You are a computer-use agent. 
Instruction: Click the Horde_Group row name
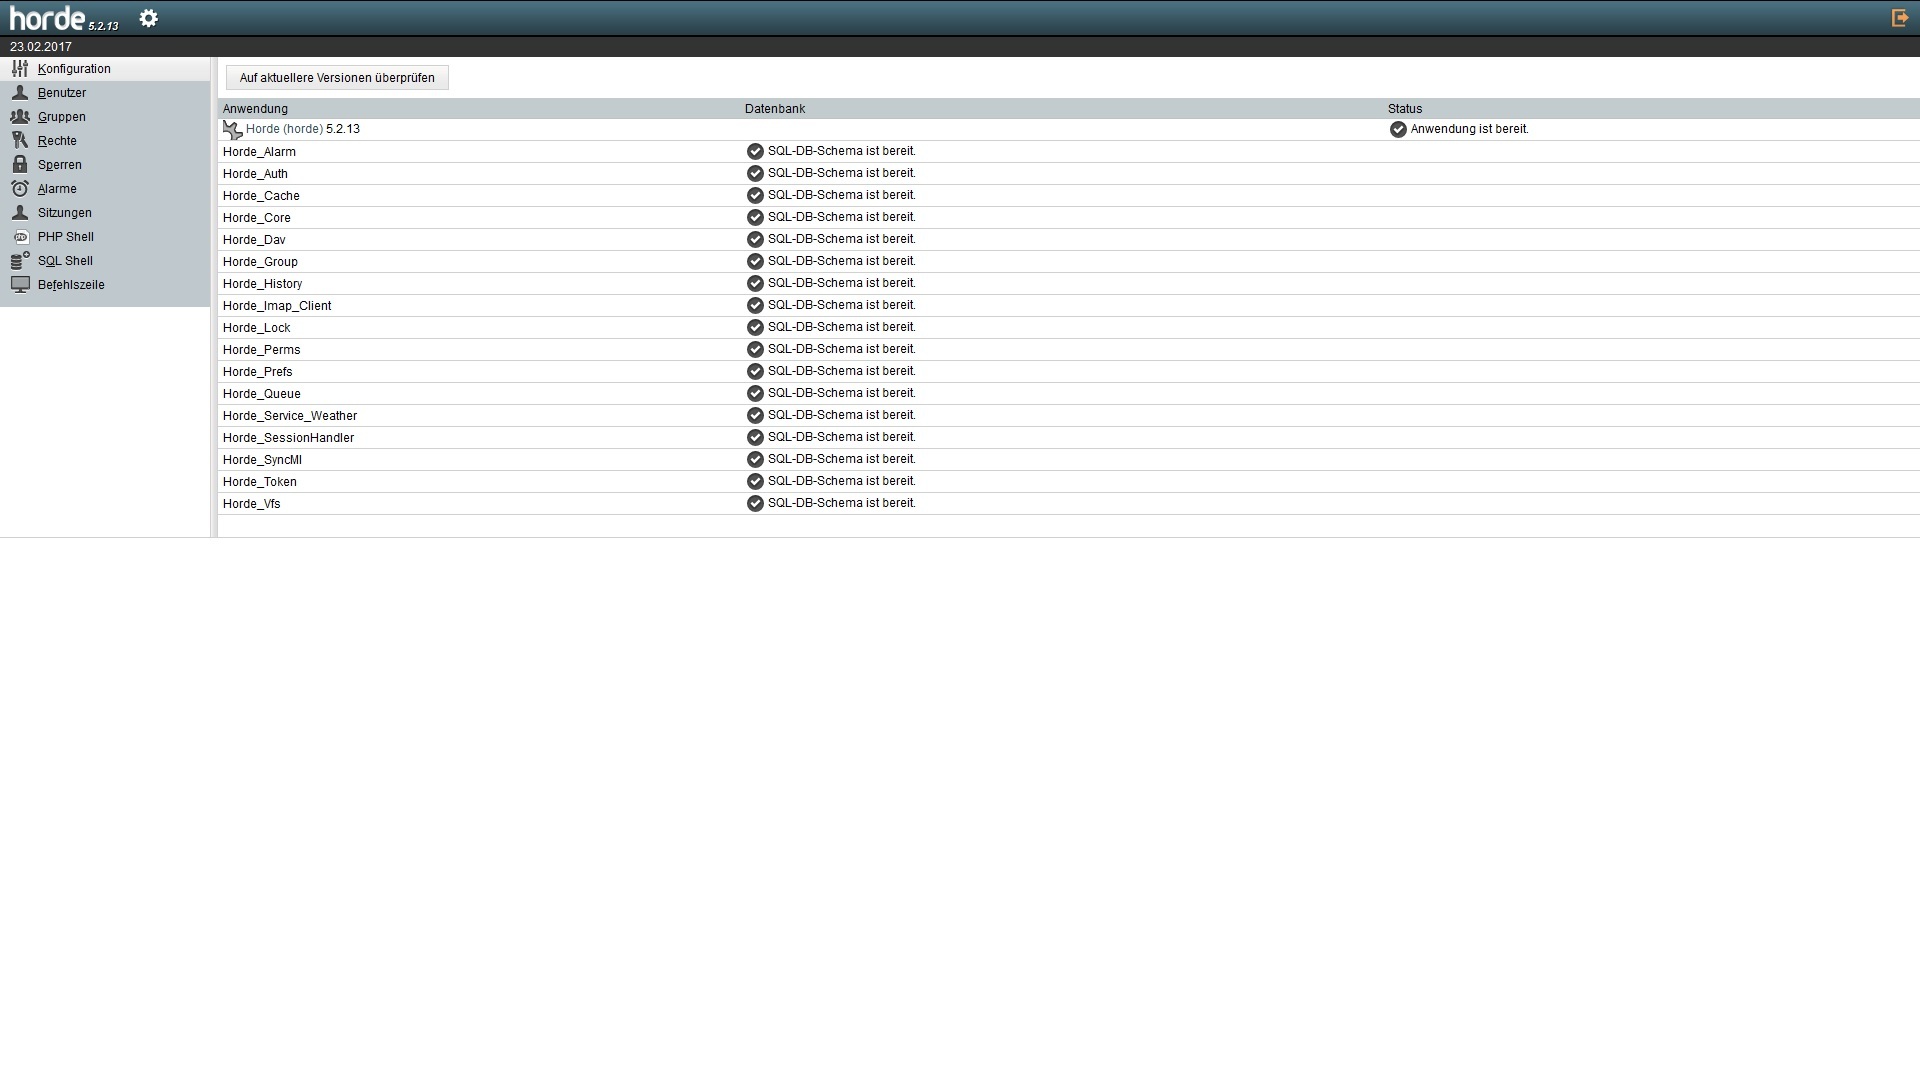click(x=260, y=262)
